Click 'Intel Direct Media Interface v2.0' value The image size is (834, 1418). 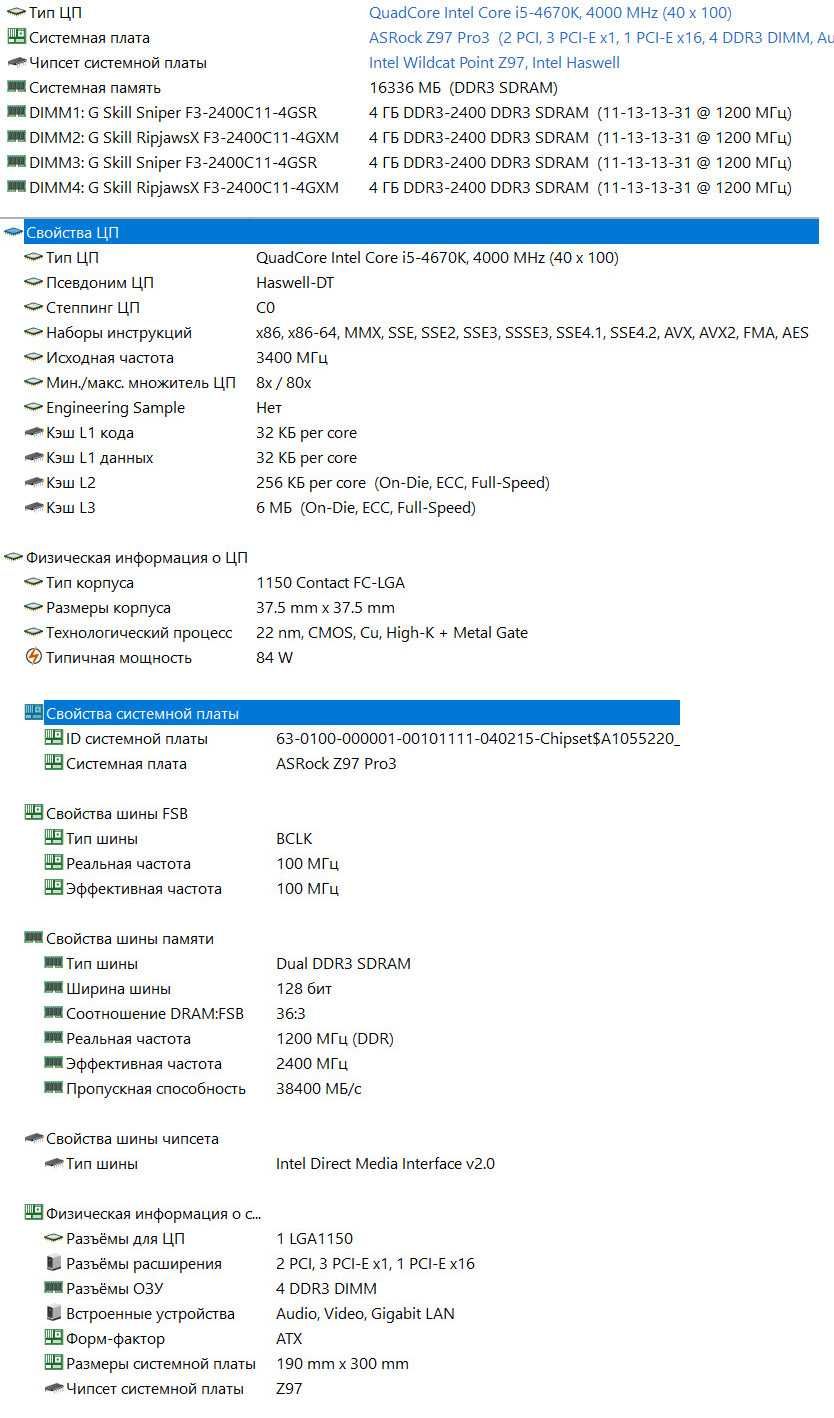(385, 1164)
